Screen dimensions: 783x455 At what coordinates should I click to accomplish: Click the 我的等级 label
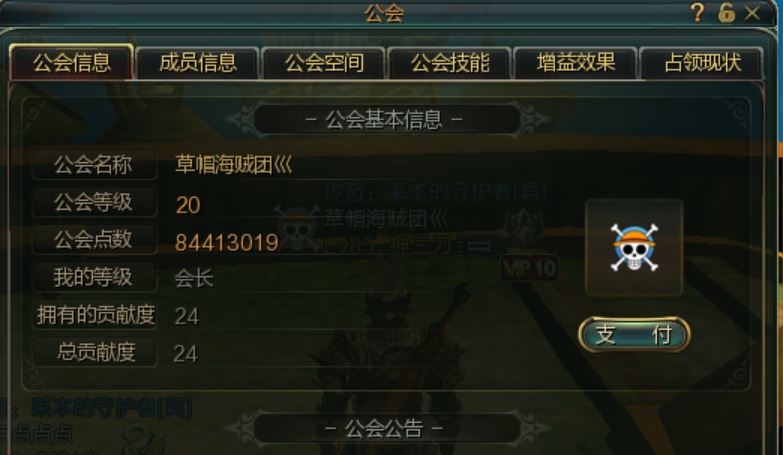tap(94, 277)
